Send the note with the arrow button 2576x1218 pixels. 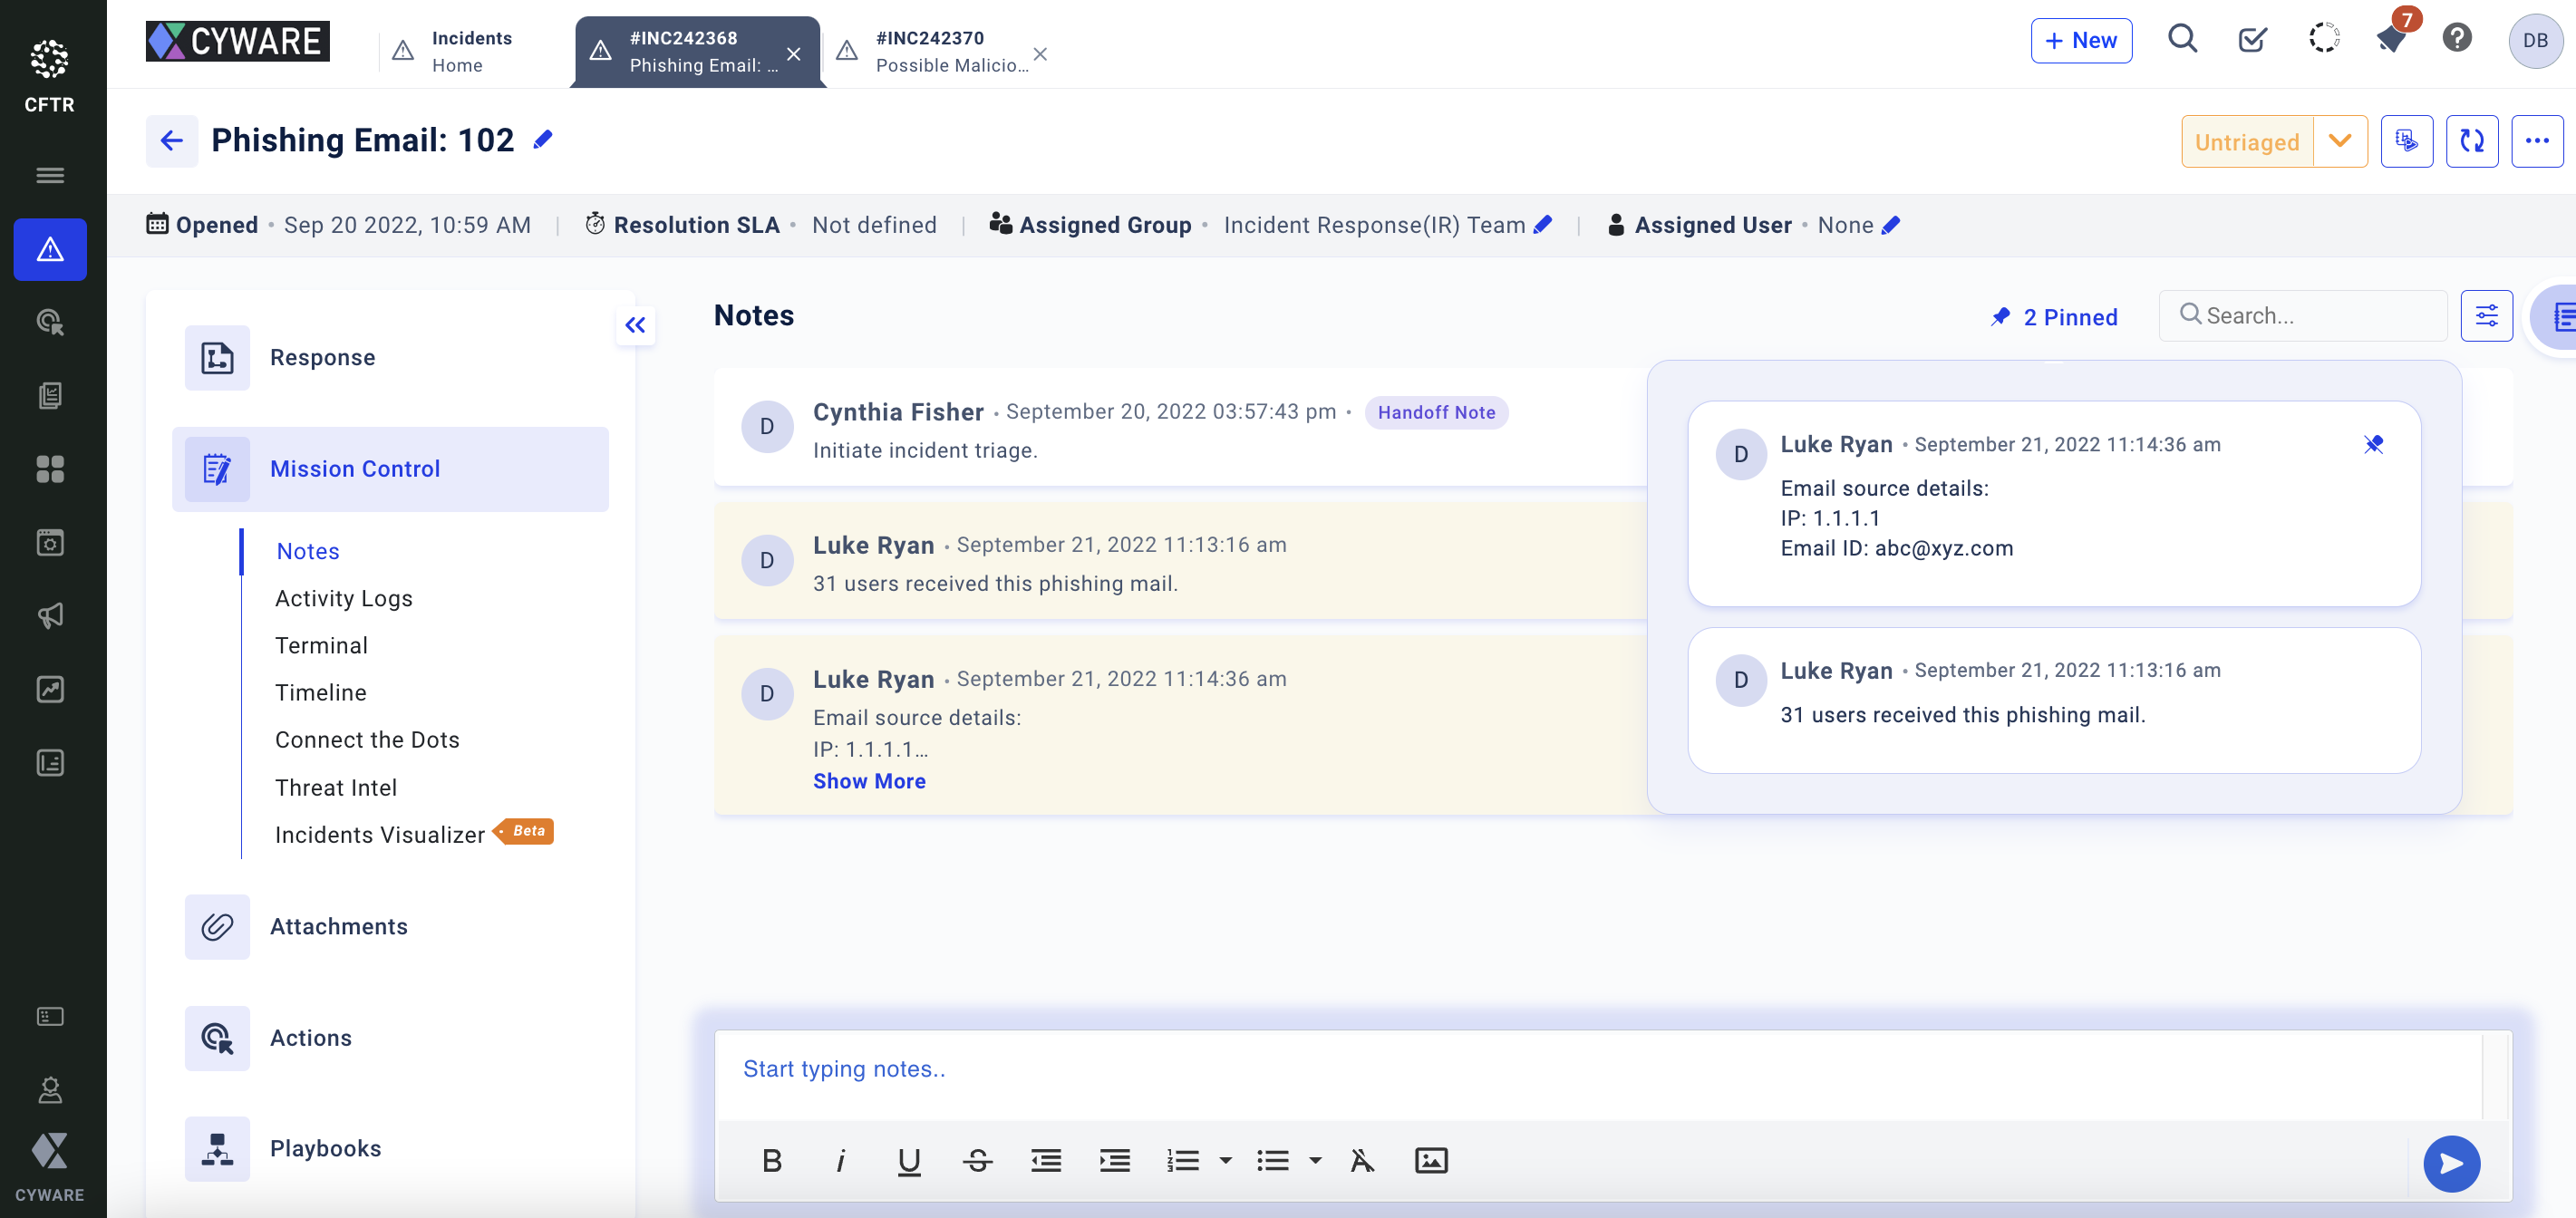coord(2450,1163)
